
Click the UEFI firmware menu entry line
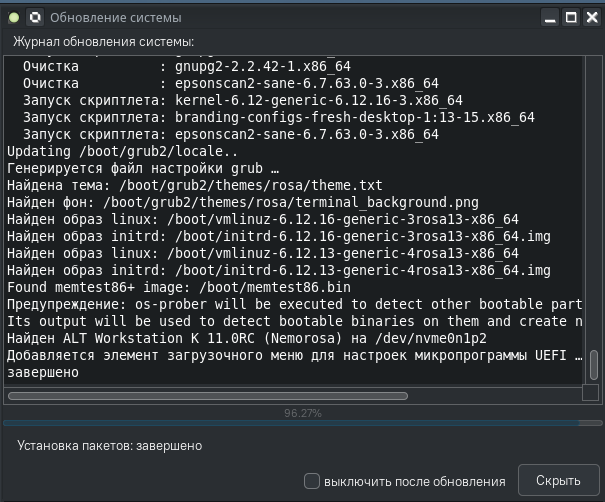click(294, 355)
